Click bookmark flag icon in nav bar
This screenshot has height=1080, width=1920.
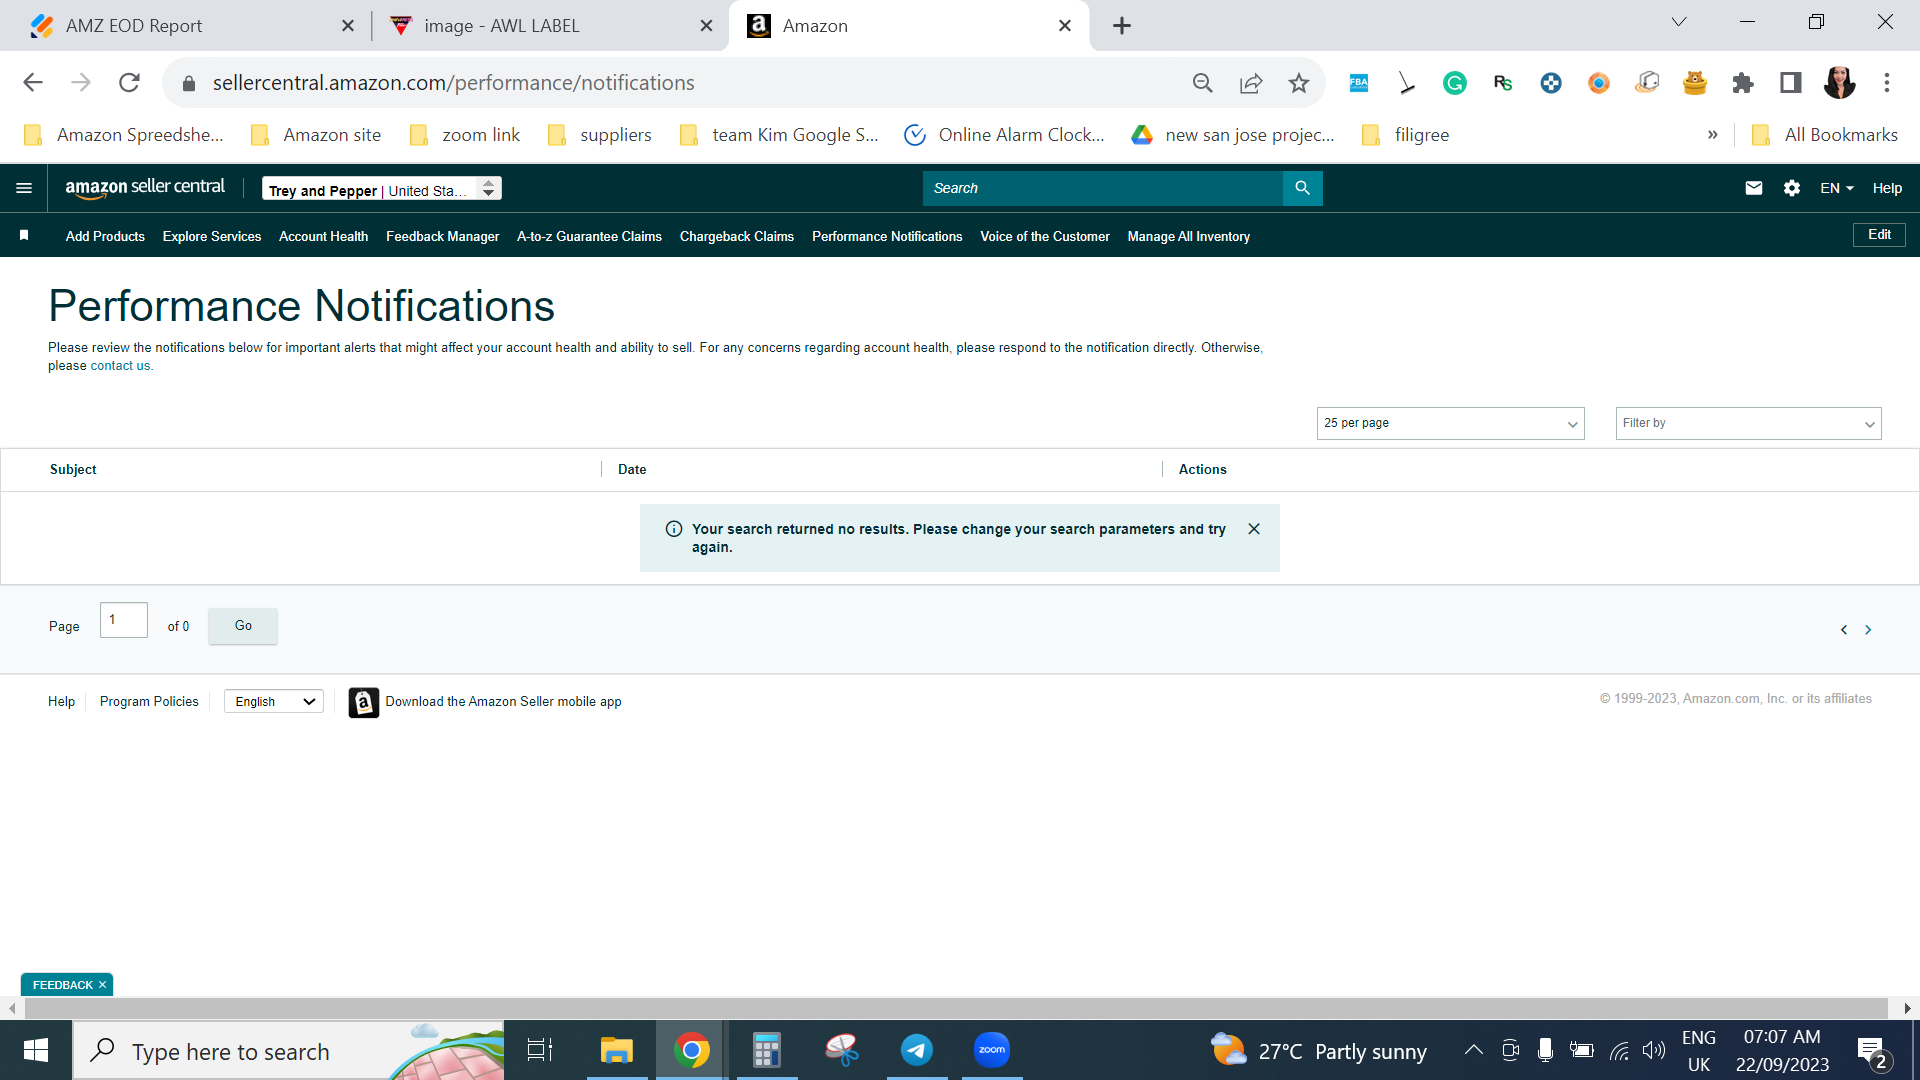coord(24,236)
